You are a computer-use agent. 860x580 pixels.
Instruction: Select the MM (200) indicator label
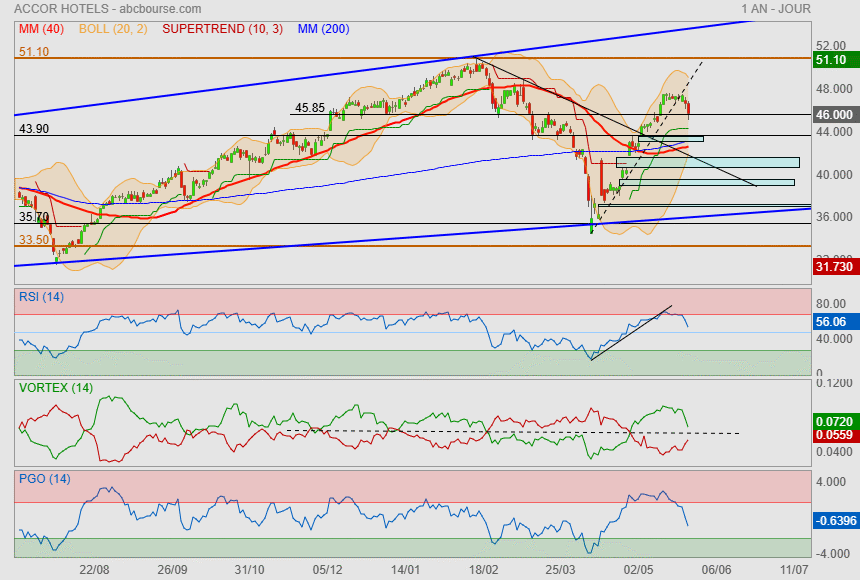324,29
